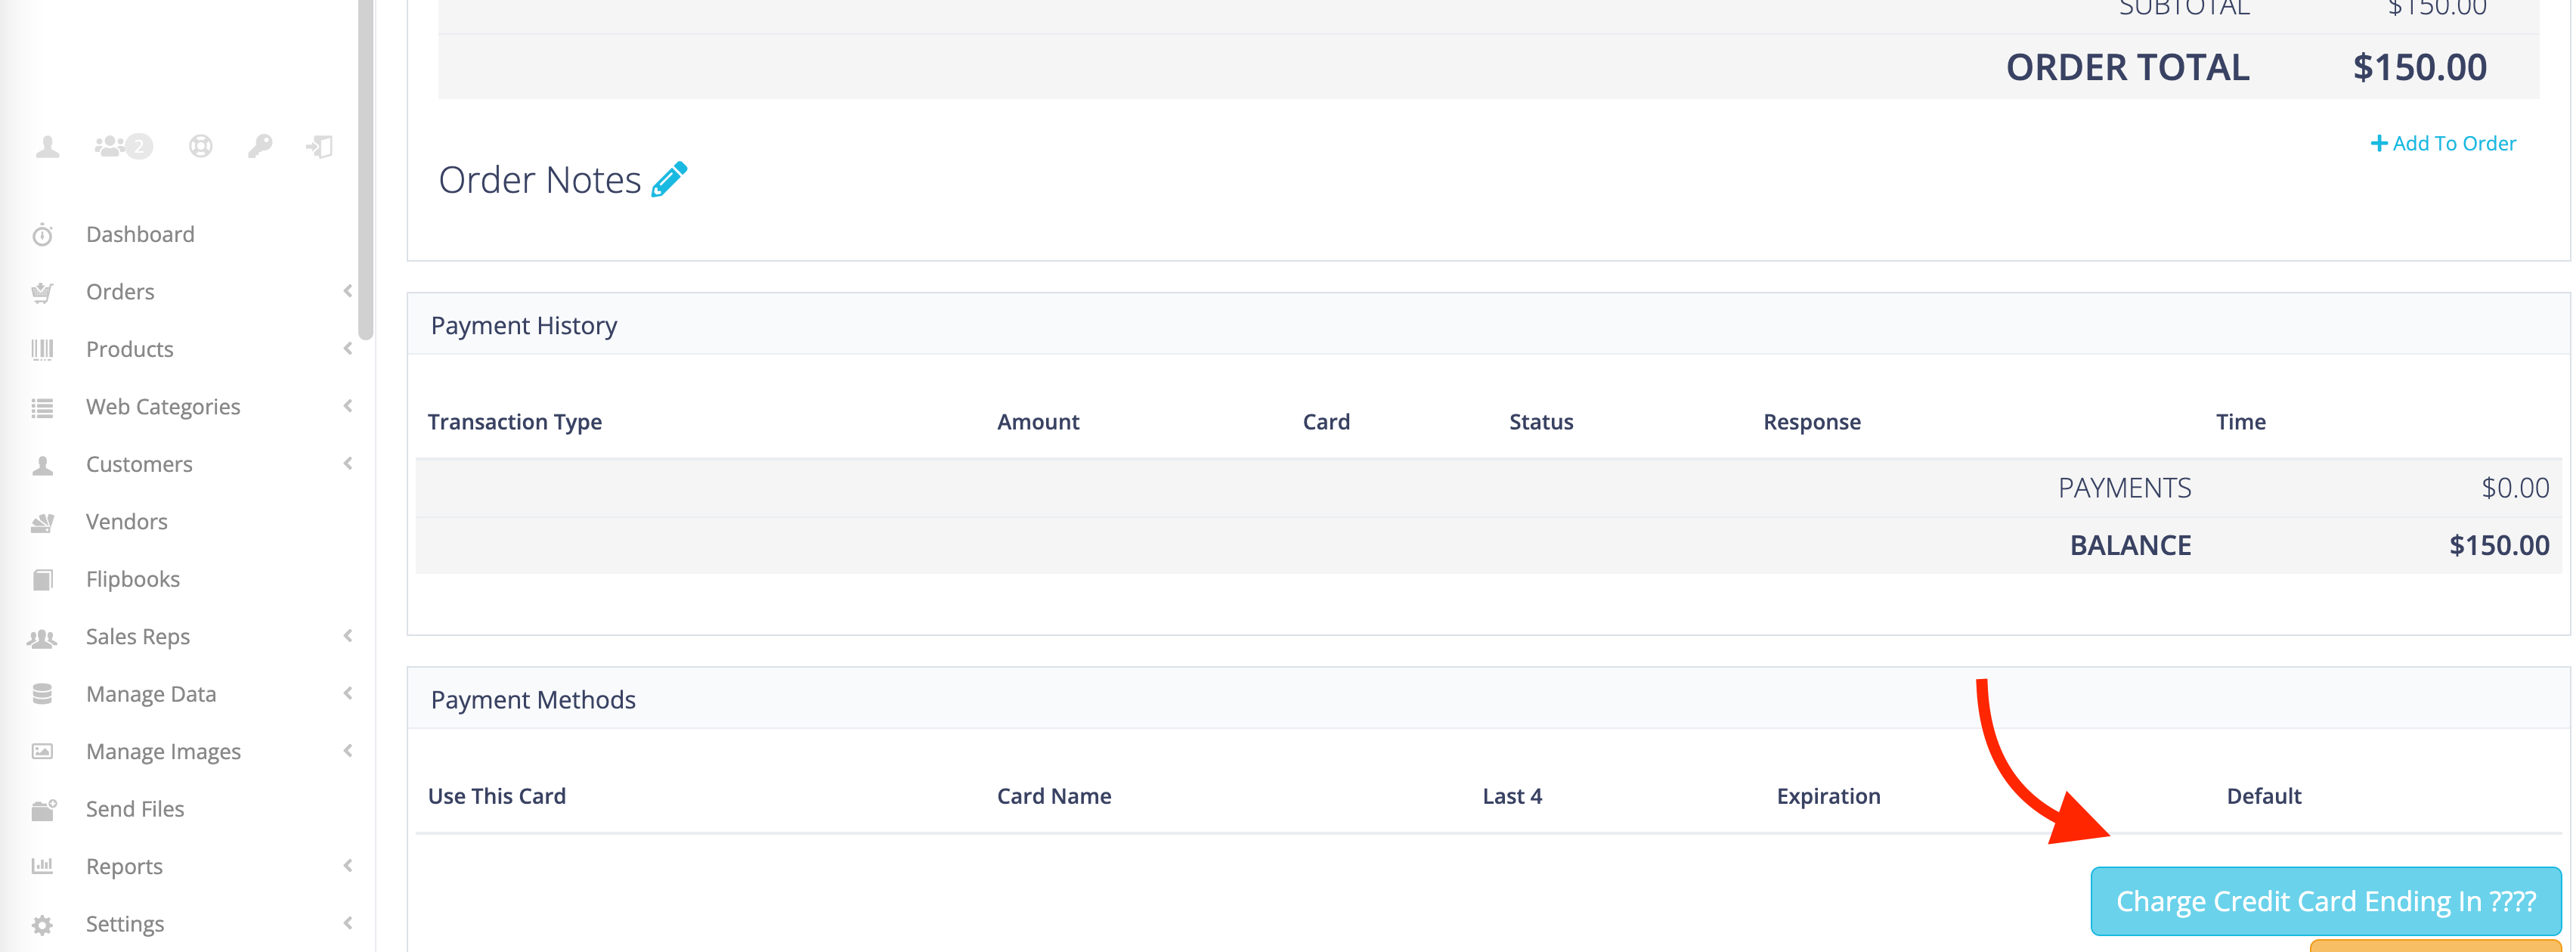
Task: Click the Sales Reps group icon
Action: (42, 638)
